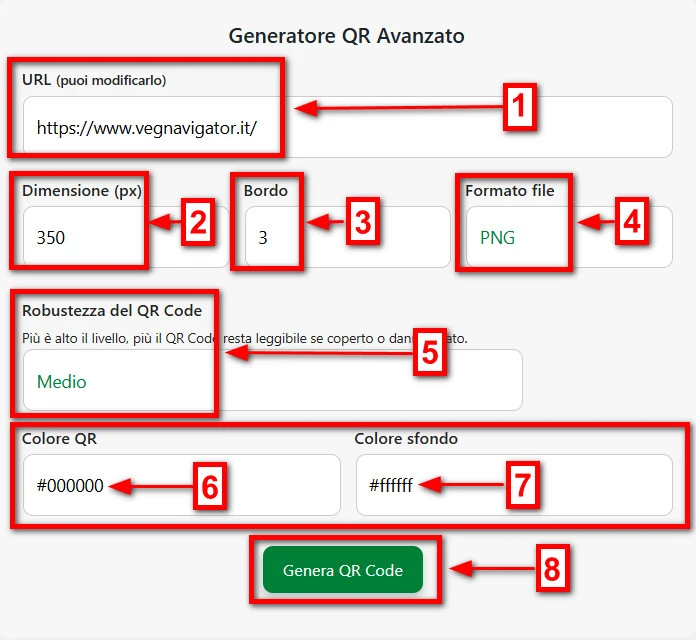Click the numbered badge 3 beside Bordo
The height and width of the screenshot is (640, 696).
362,223
